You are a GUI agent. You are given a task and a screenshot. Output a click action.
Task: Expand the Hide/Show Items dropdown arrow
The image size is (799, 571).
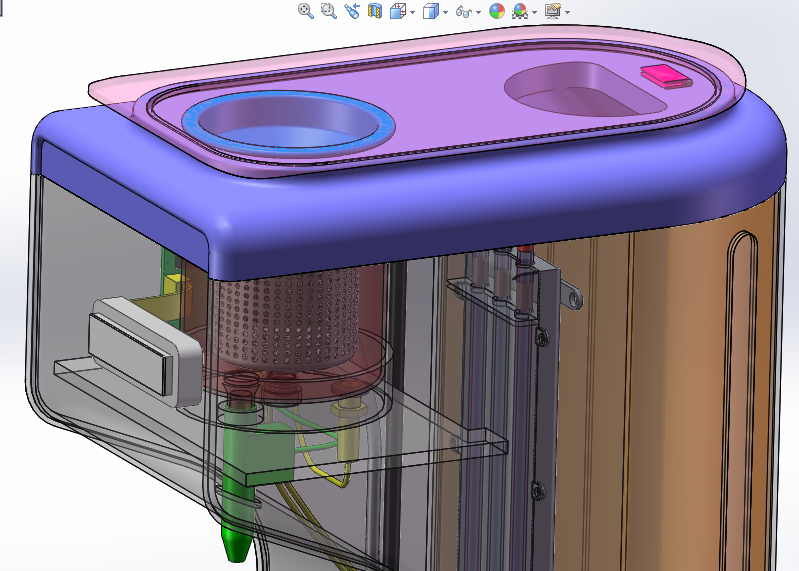pyautogui.click(x=478, y=12)
